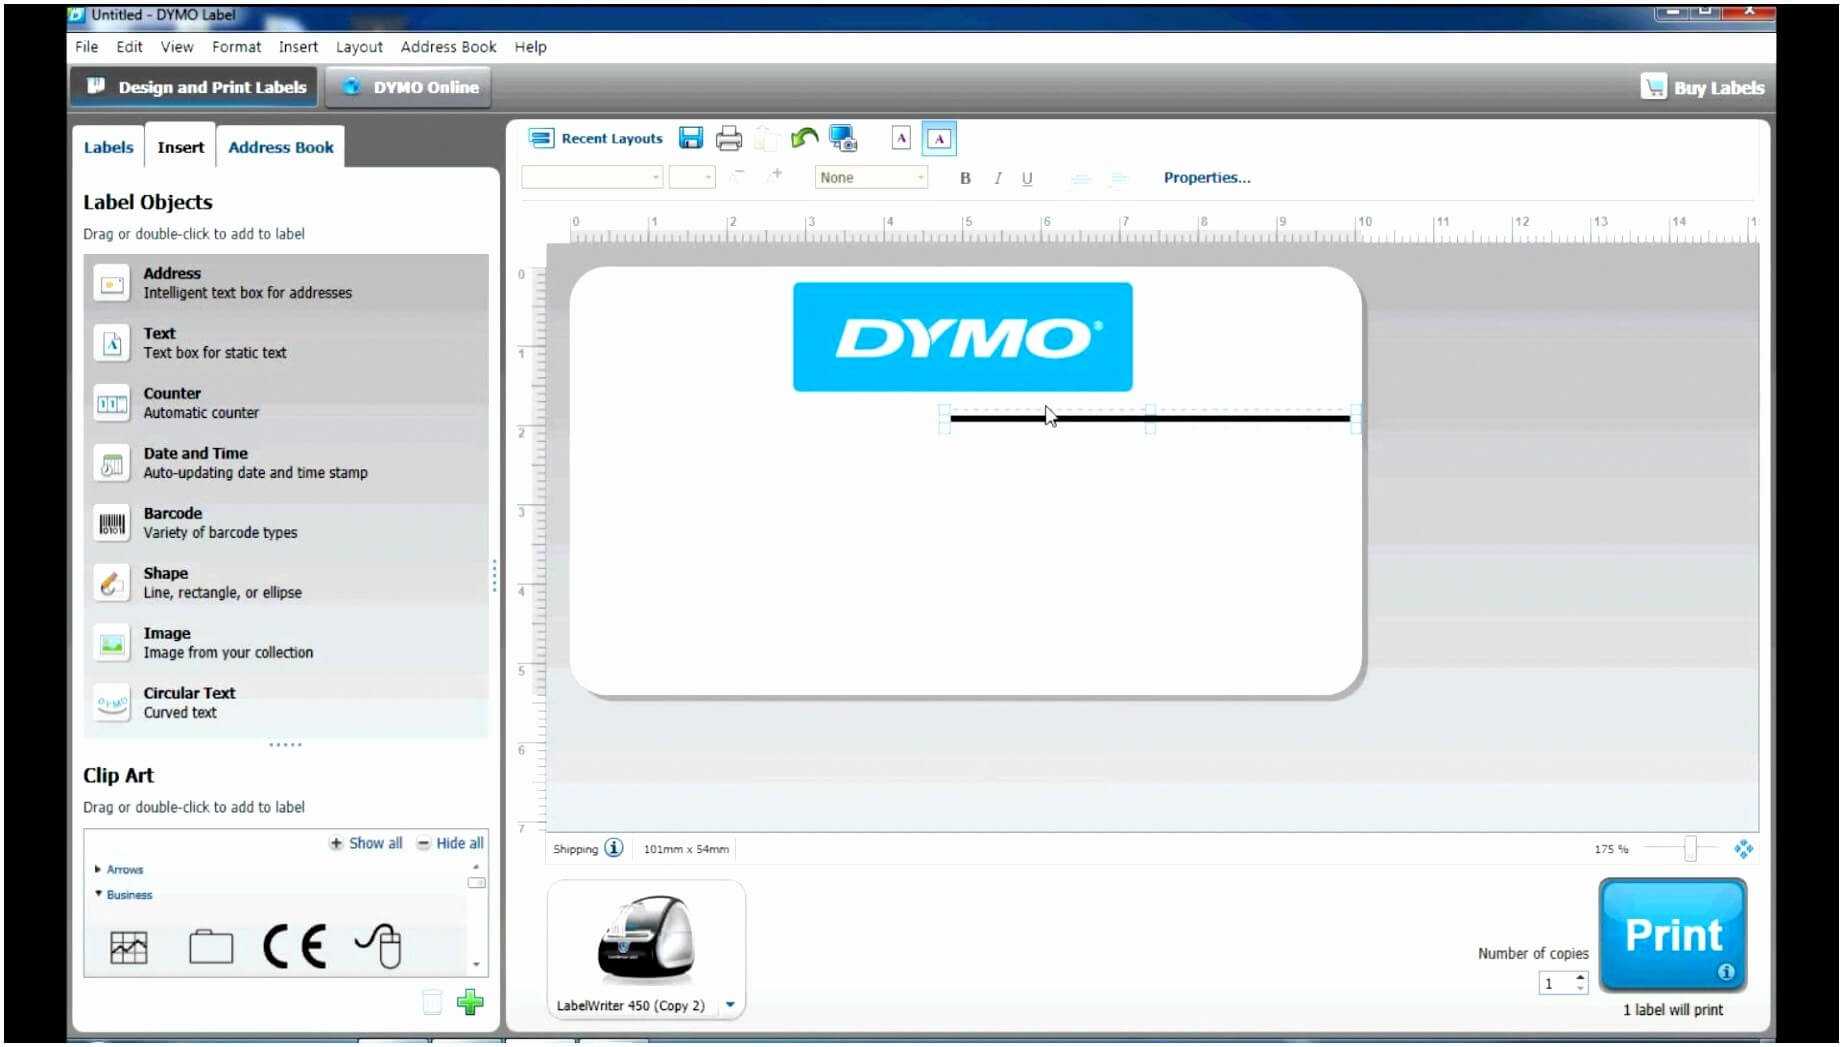Show all clip art categories
The image size is (1843, 1047).
pyautogui.click(x=366, y=843)
